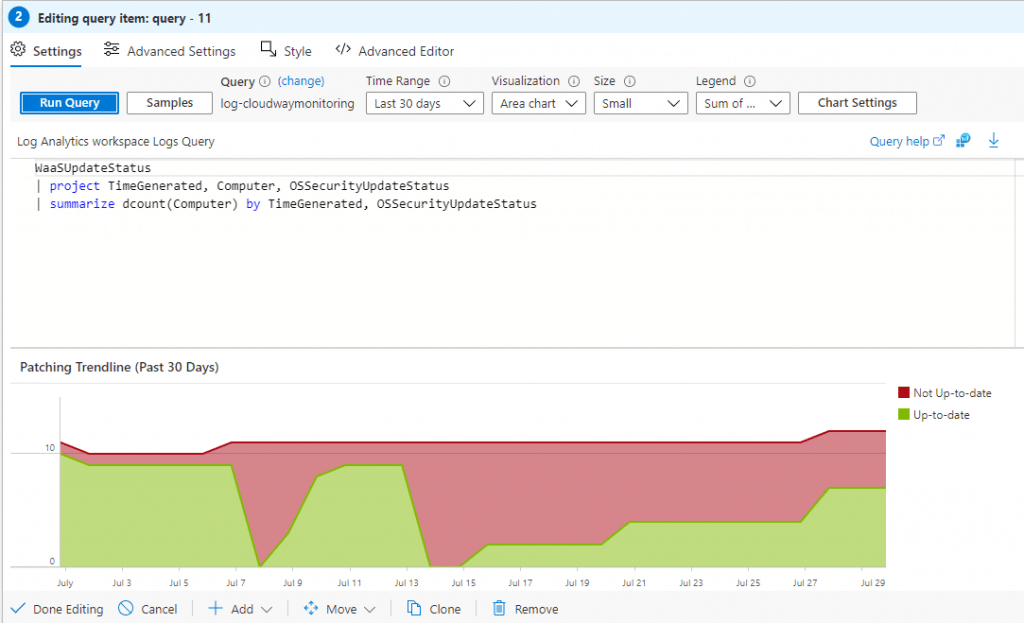The height and width of the screenshot is (623, 1024).
Task: Click the Time Range info icon
Action: (x=444, y=82)
